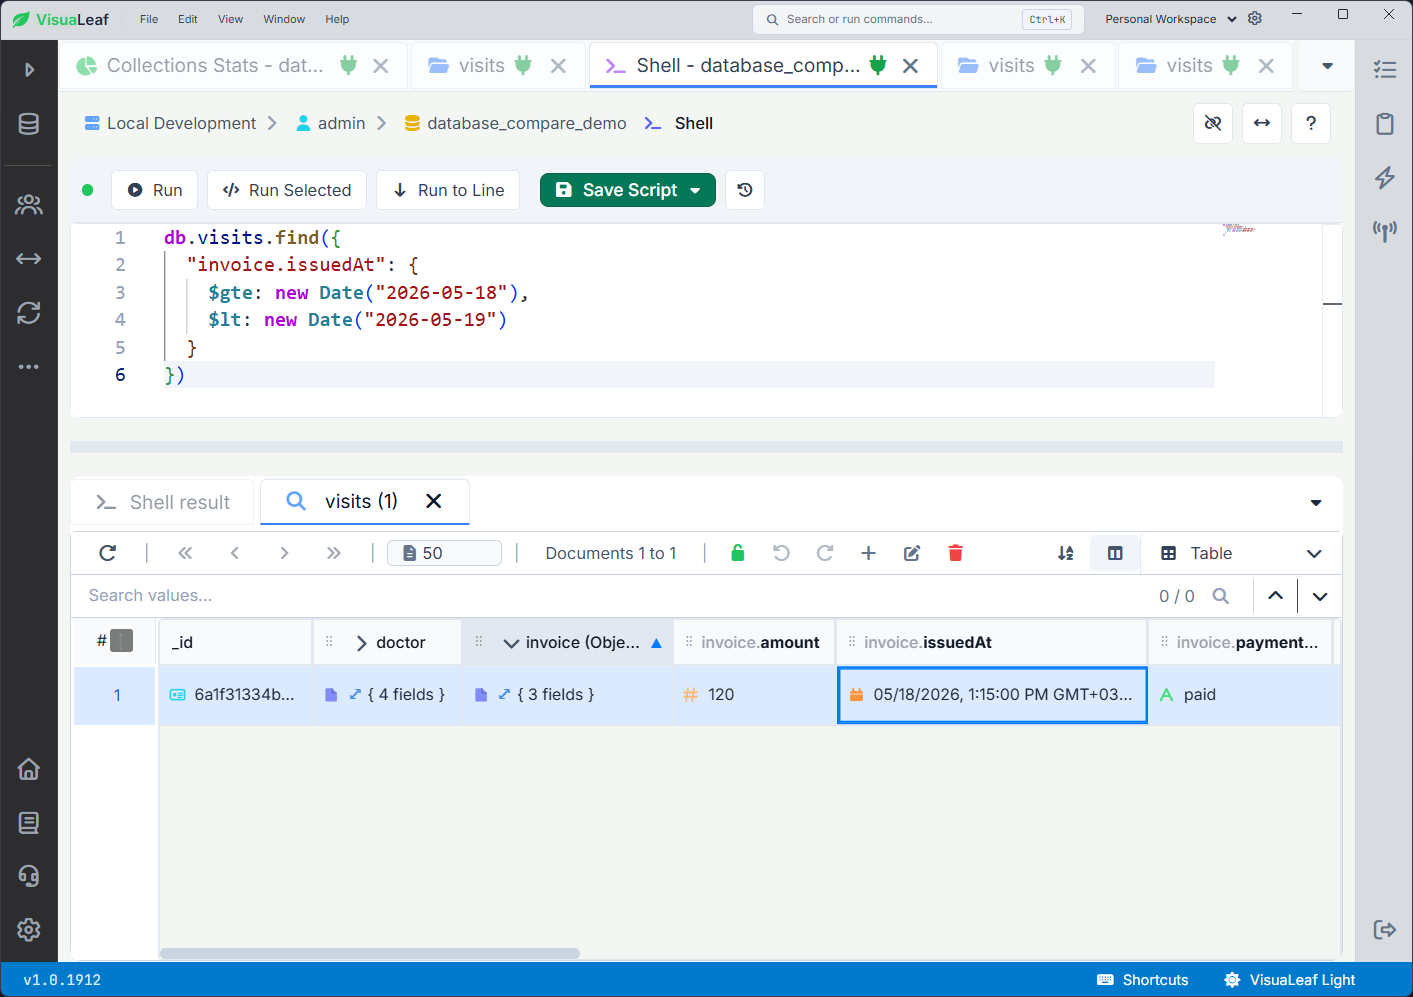This screenshot has height=997, width=1413.
Task: Toggle the hidden eye-slash button
Action: [1213, 123]
